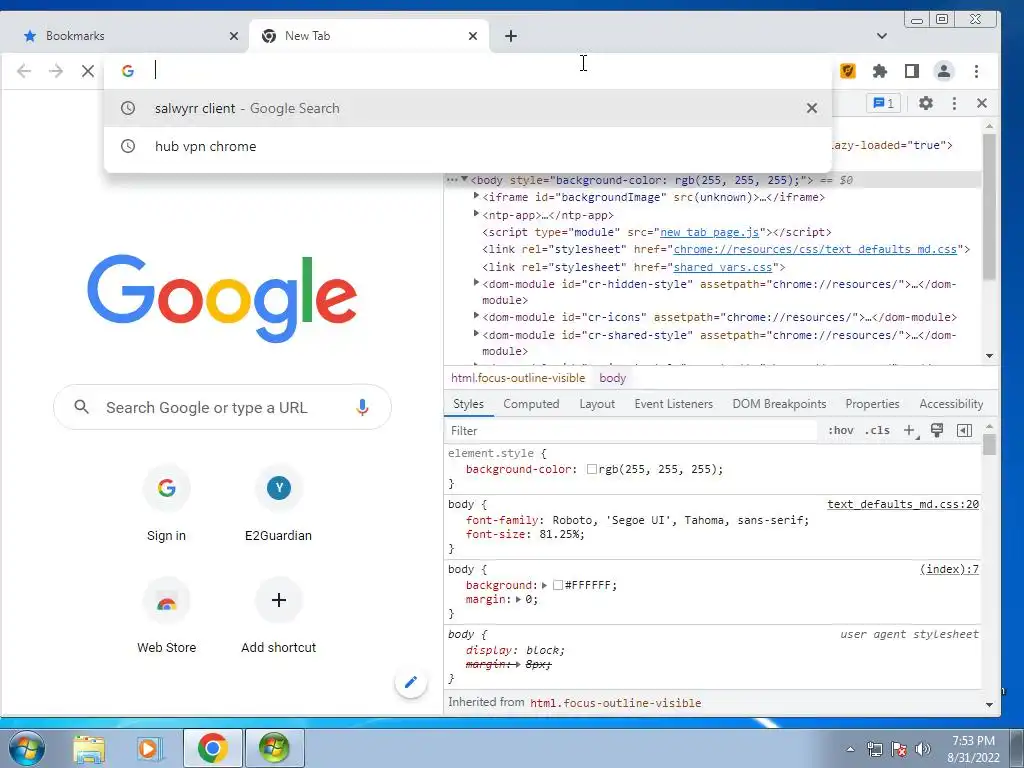Select the salwyrr client search suggestion
The image size is (1024, 768).
point(468,108)
